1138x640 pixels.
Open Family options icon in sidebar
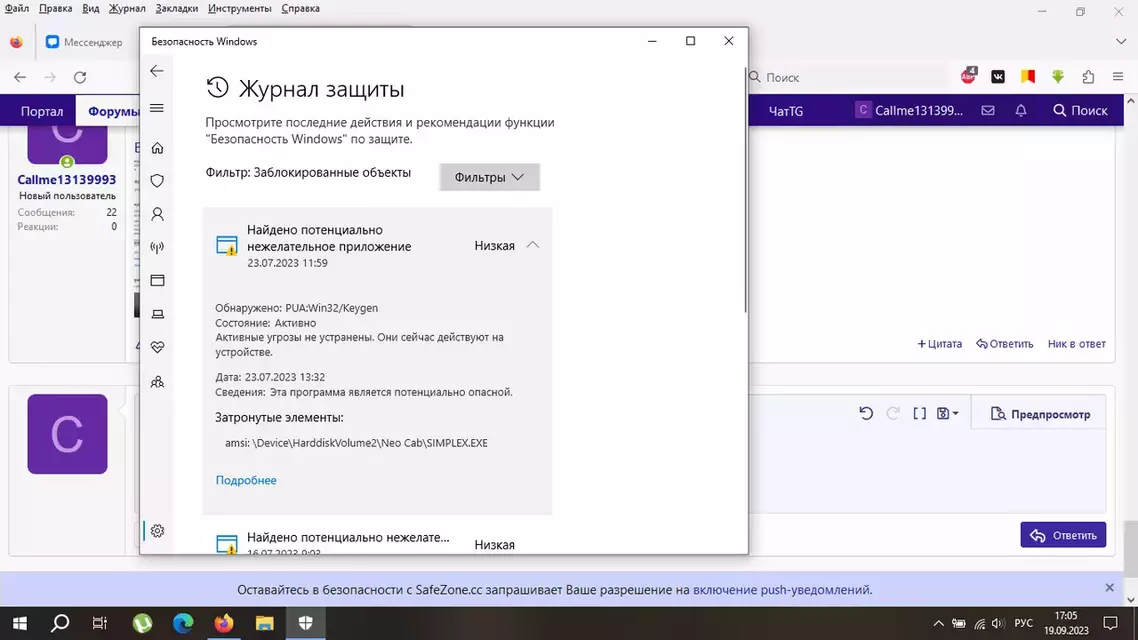point(157,382)
